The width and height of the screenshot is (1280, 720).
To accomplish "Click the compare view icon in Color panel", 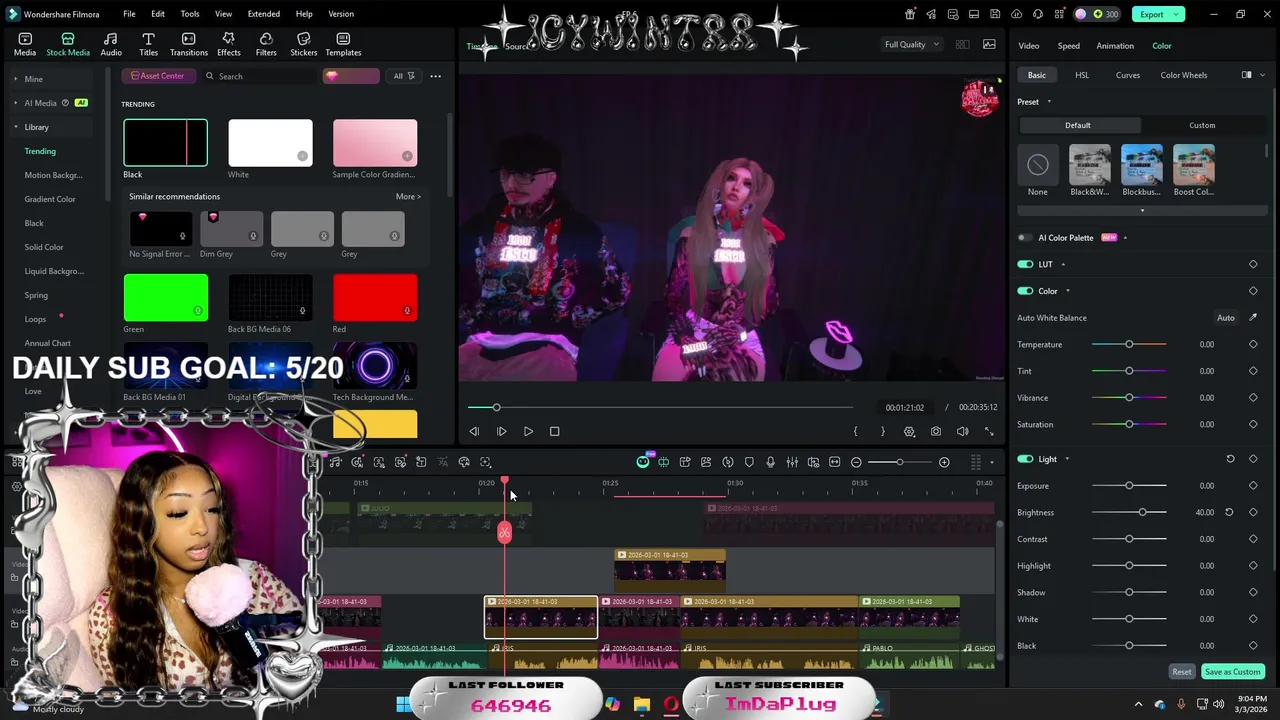I will point(1246,75).
